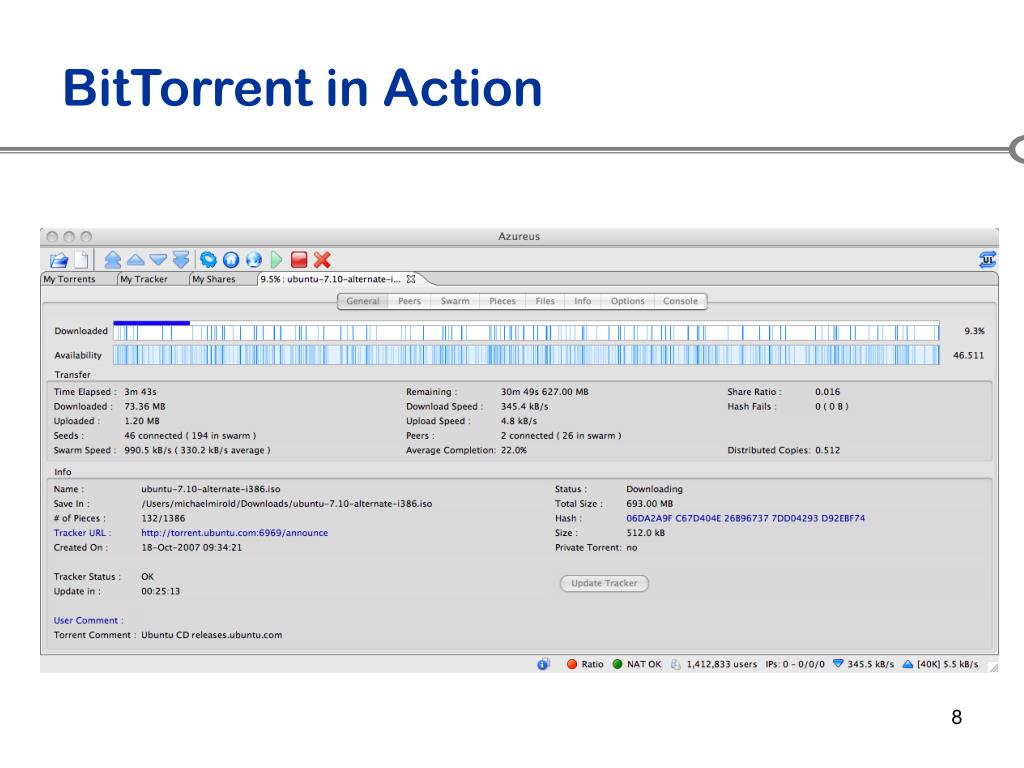Click '46 connected ( 194 in swarm )' seeds
The width and height of the screenshot is (1024, 768).
(190, 436)
